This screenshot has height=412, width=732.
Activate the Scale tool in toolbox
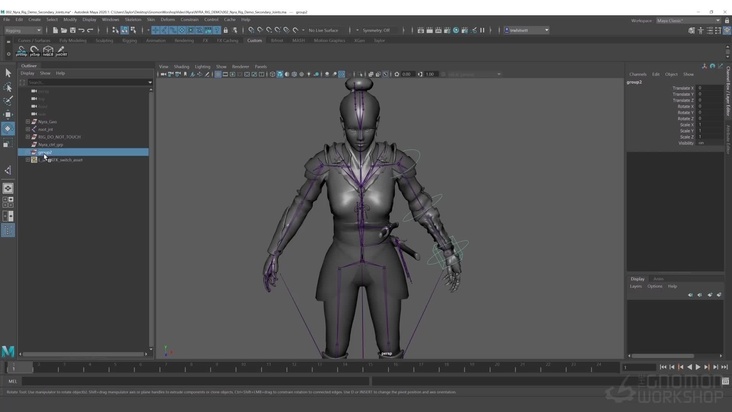8,143
